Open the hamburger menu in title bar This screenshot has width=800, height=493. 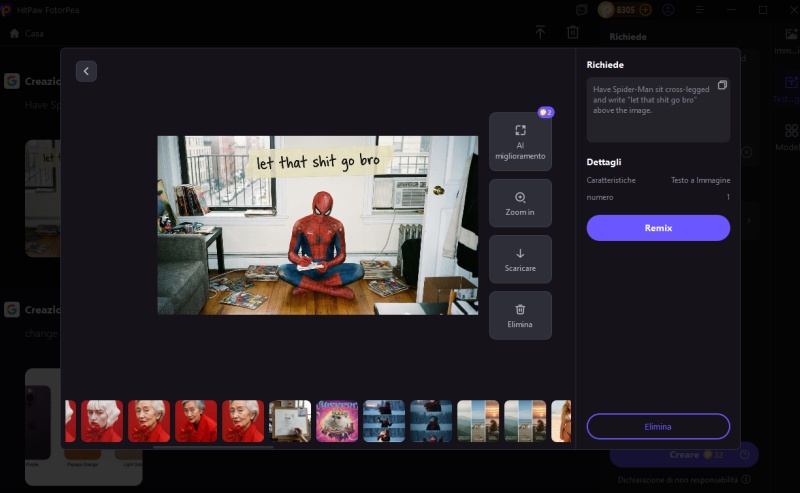(x=699, y=10)
